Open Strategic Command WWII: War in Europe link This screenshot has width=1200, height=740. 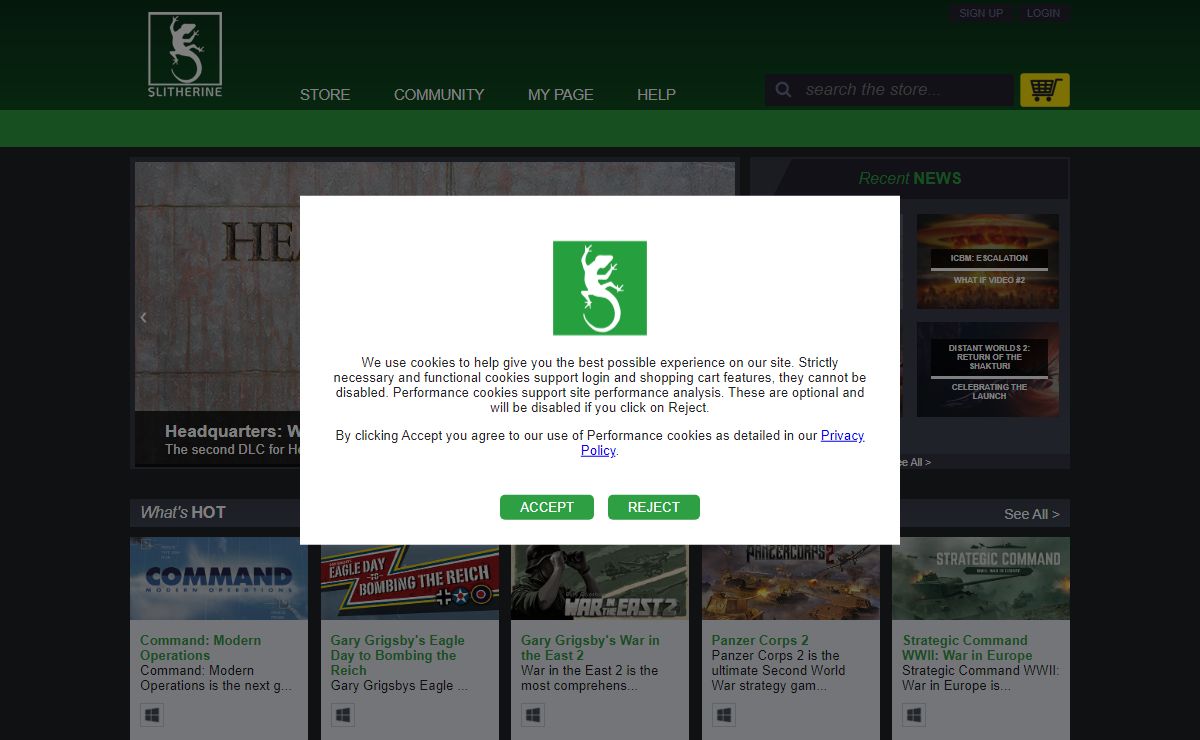[x=967, y=648]
